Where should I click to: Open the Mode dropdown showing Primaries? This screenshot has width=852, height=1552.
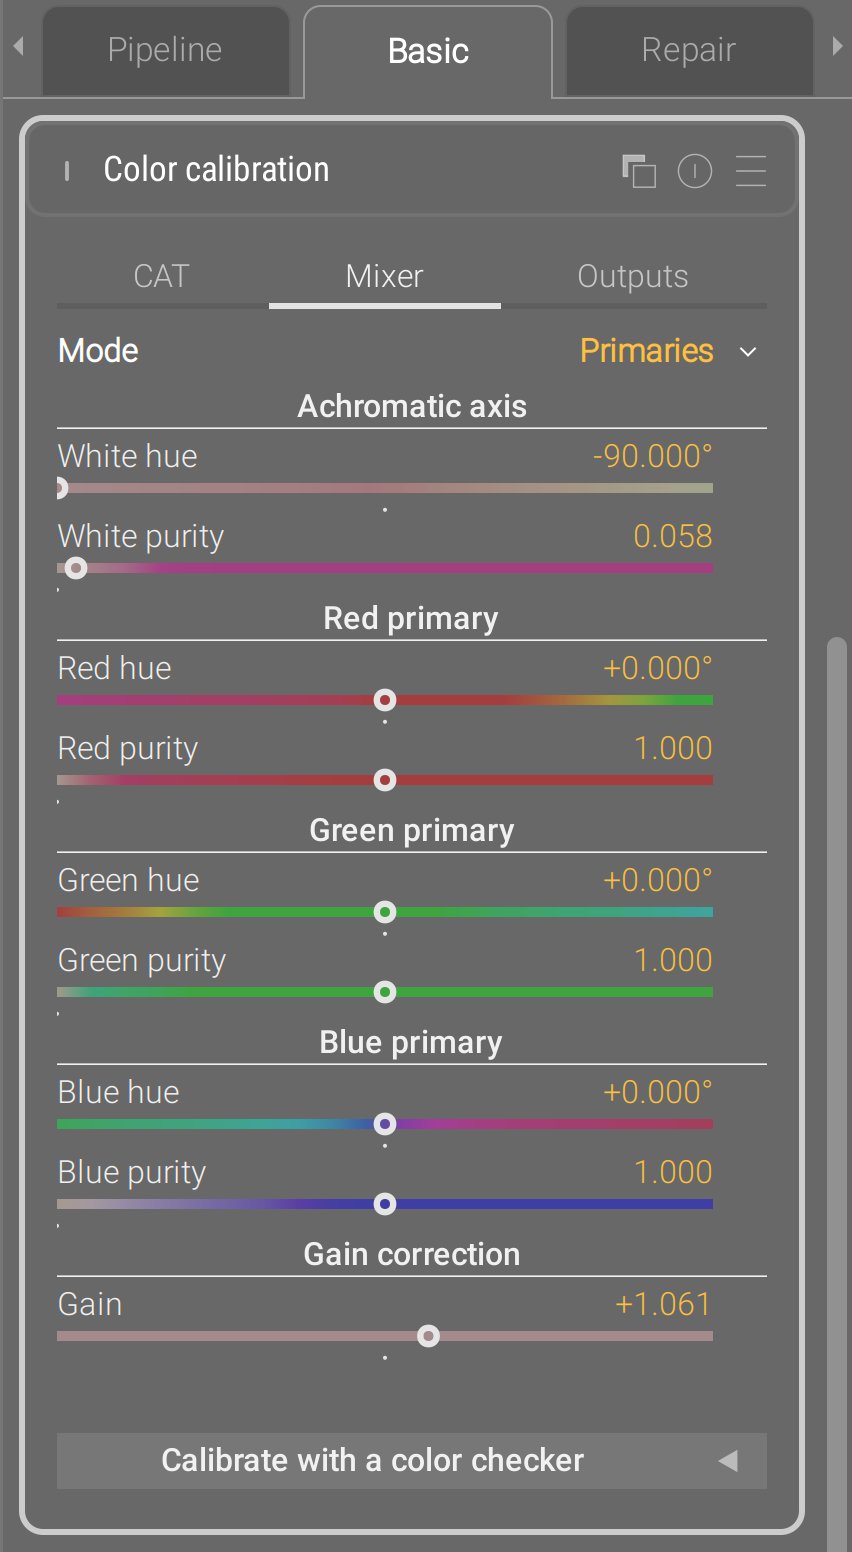[x=646, y=351]
